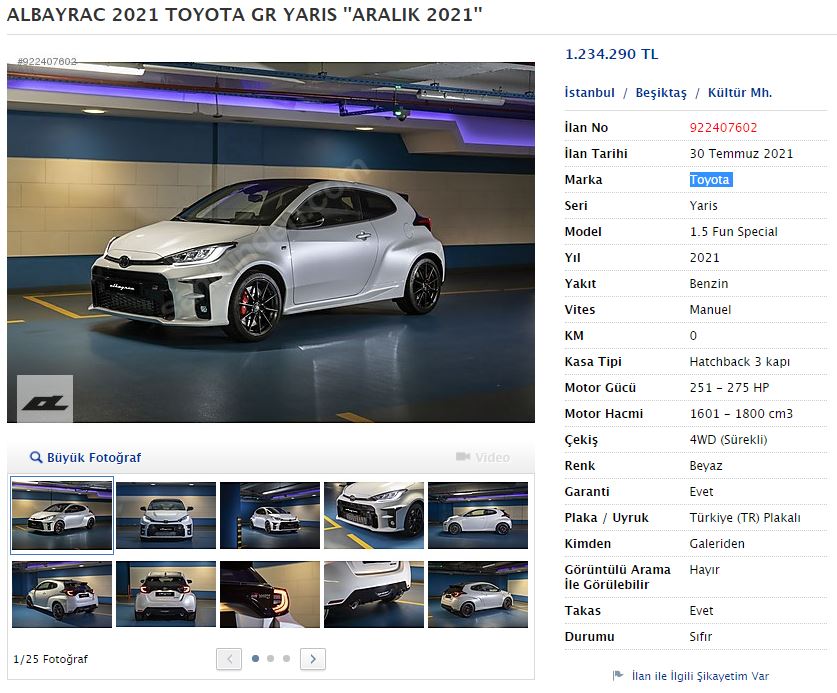Click the highlighted Toyota brand value
The image size is (837, 693).
[x=710, y=180]
